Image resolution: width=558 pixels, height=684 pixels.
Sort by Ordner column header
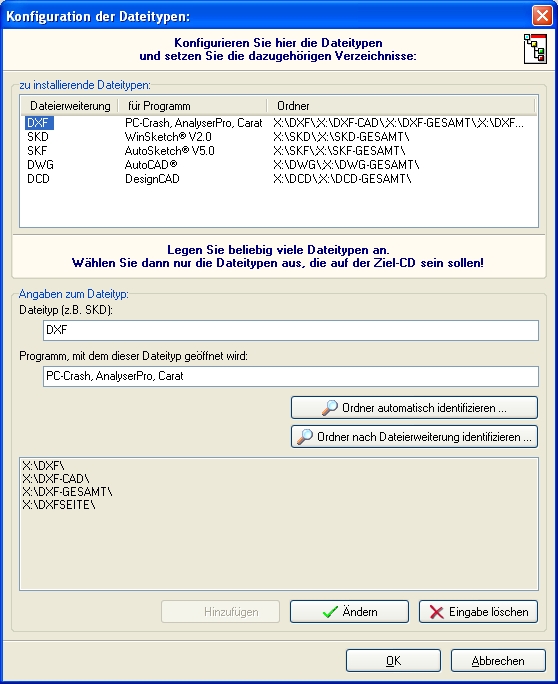pyautogui.click(x=401, y=106)
